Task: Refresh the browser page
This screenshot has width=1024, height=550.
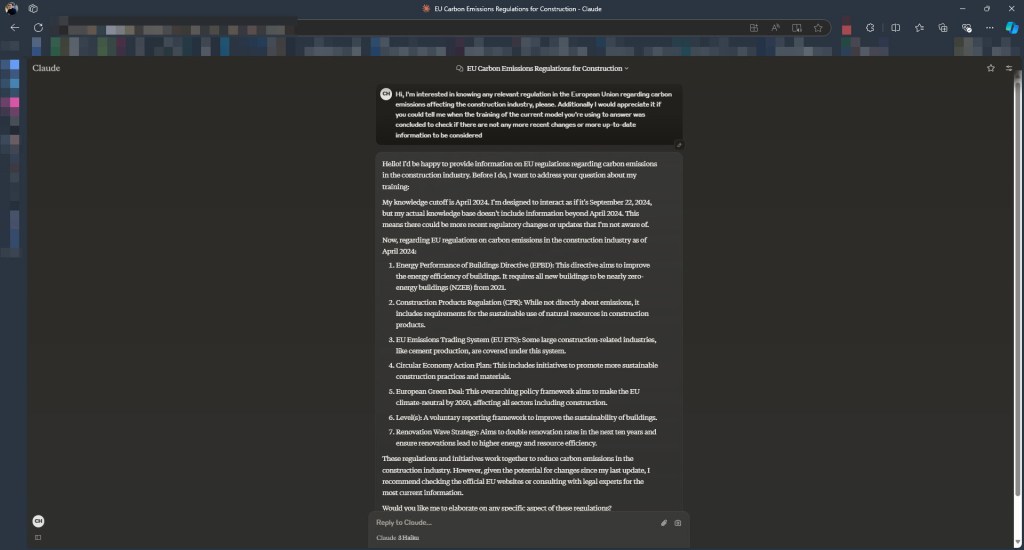Action: 38,27
